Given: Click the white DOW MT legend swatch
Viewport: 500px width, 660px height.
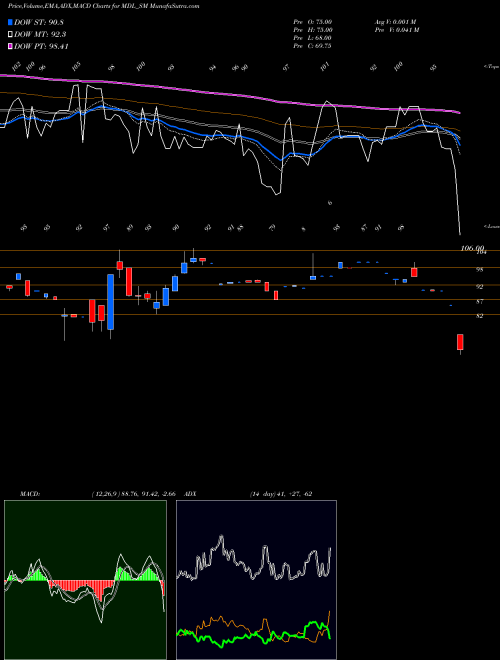Looking at the screenshot, I should 10,35.
